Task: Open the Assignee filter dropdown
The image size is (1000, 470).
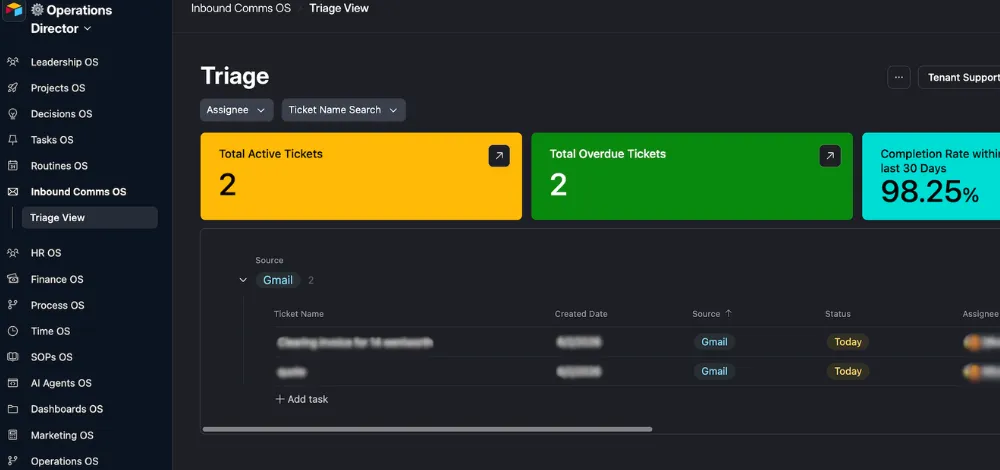Action: coord(236,110)
